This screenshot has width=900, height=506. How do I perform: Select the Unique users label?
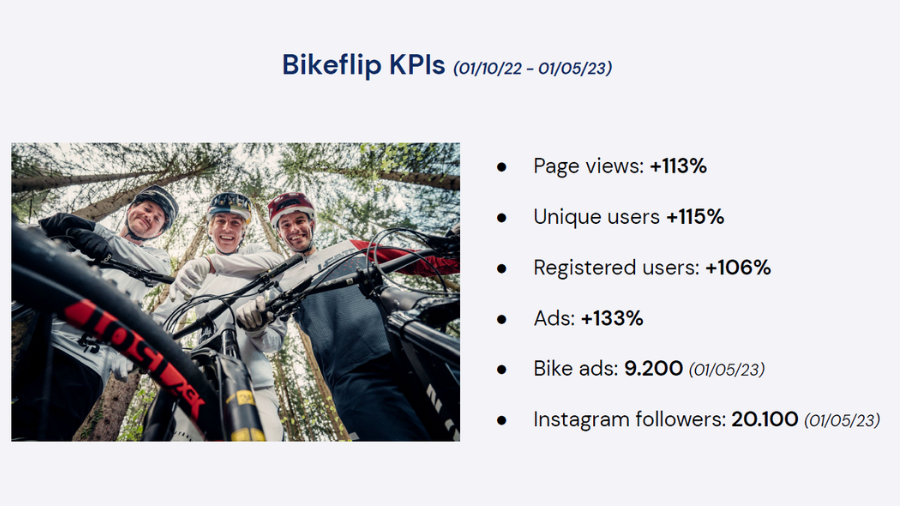(x=596, y=217)
